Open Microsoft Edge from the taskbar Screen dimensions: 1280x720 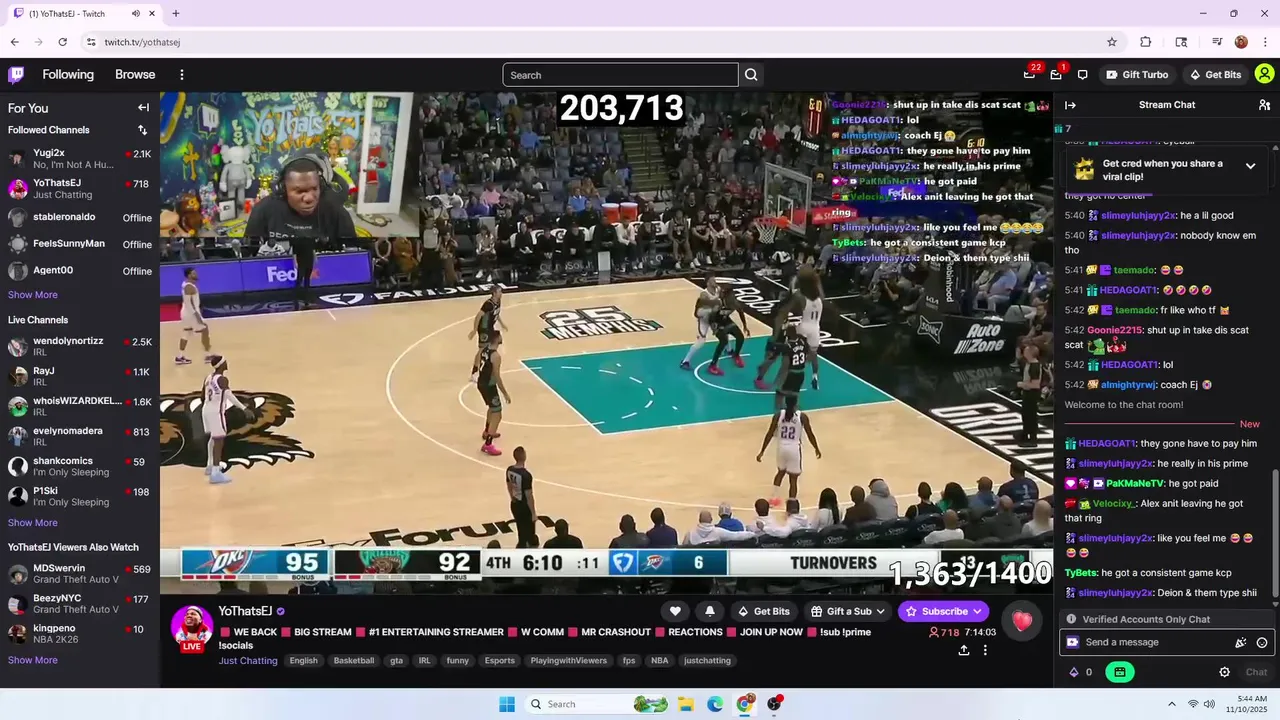tap(715, 704)
